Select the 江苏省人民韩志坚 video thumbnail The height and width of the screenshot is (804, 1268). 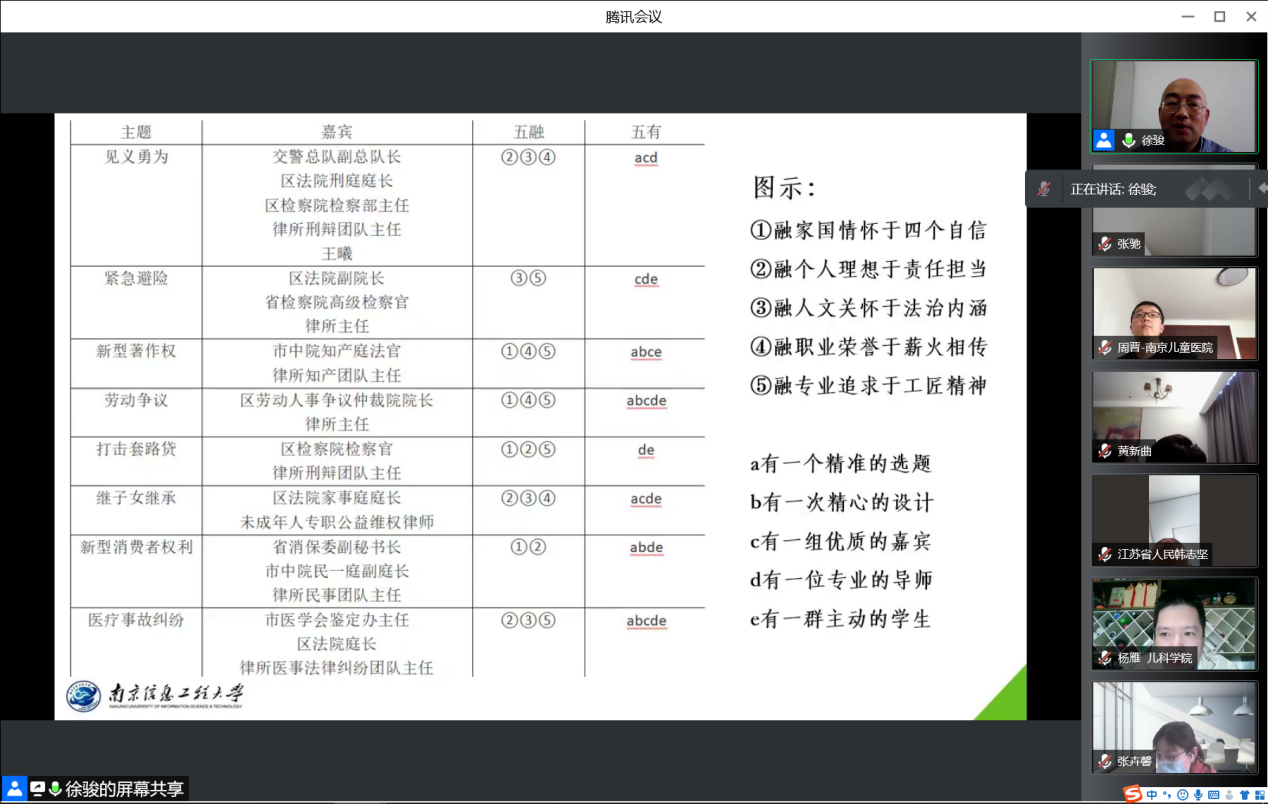click(1174, 520)
